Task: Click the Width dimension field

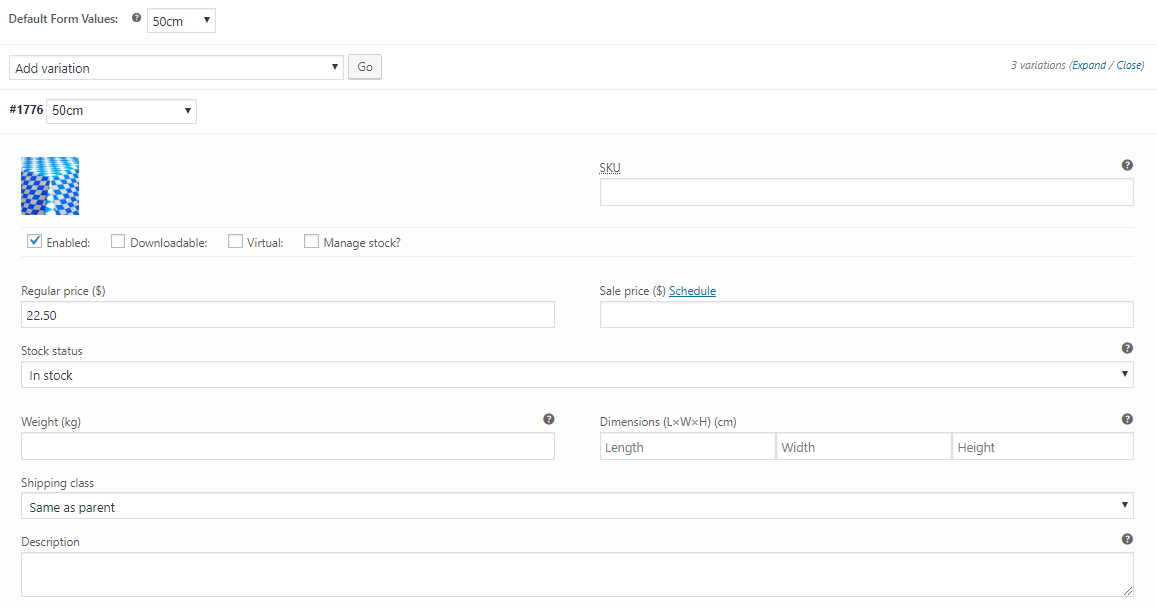Action: 863,446
